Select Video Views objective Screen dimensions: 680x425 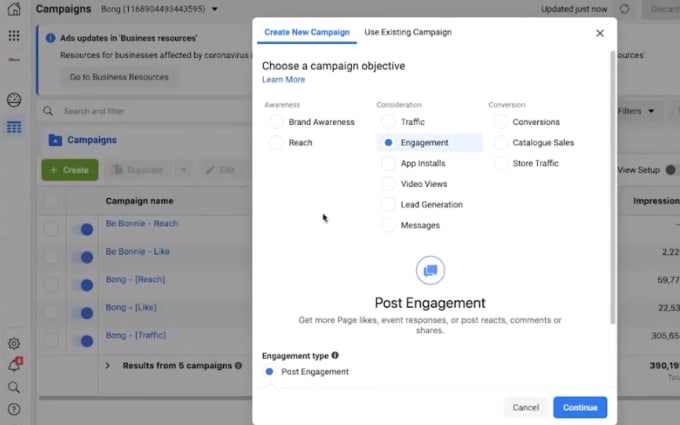[x=389, y=184]
